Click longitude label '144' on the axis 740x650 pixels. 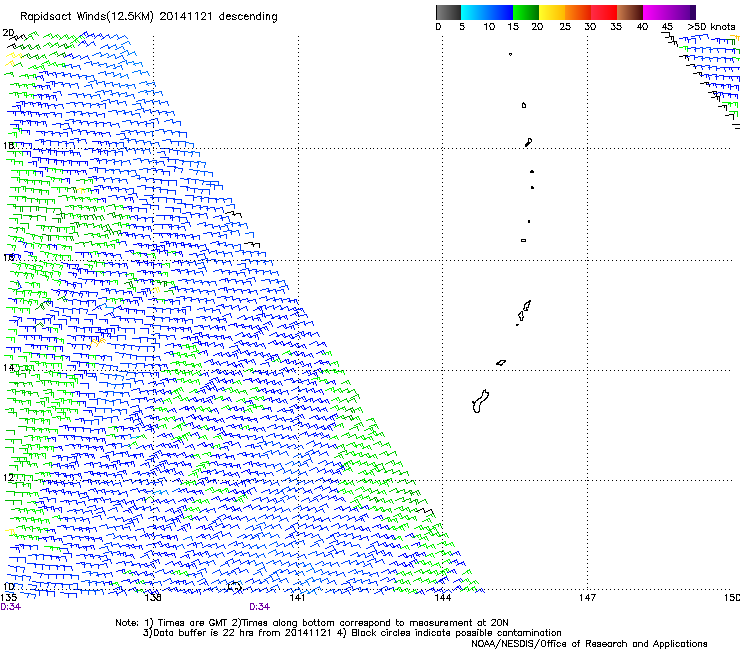(x=442, y=598)
